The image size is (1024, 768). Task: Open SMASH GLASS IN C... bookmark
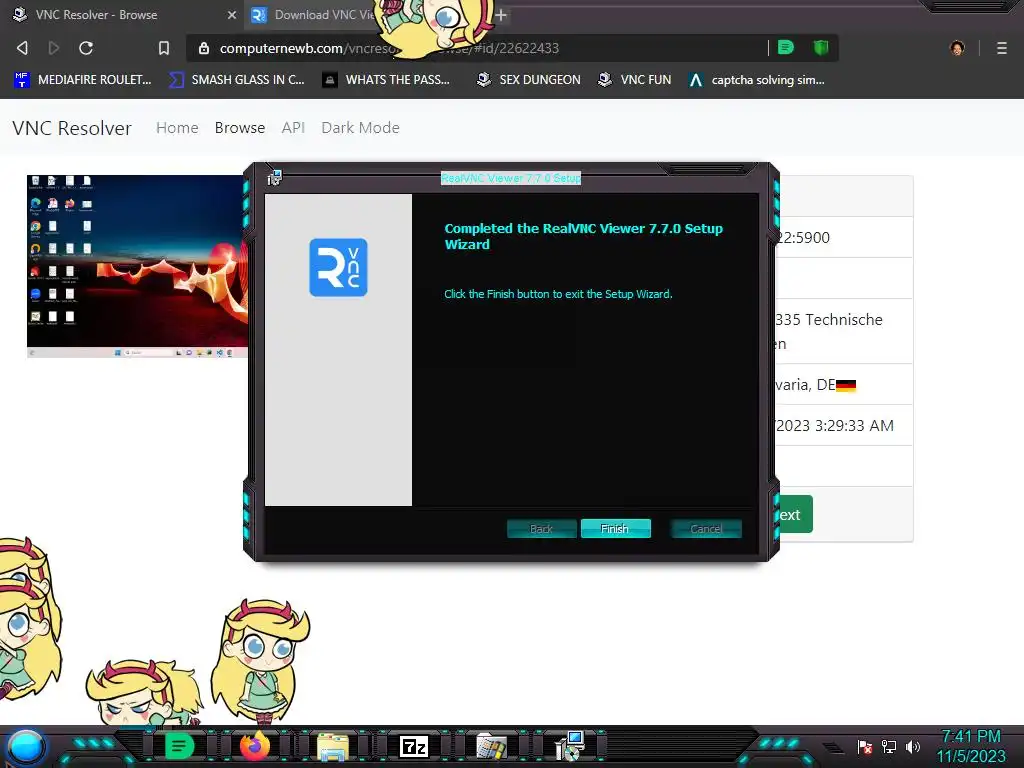point(236,80)
